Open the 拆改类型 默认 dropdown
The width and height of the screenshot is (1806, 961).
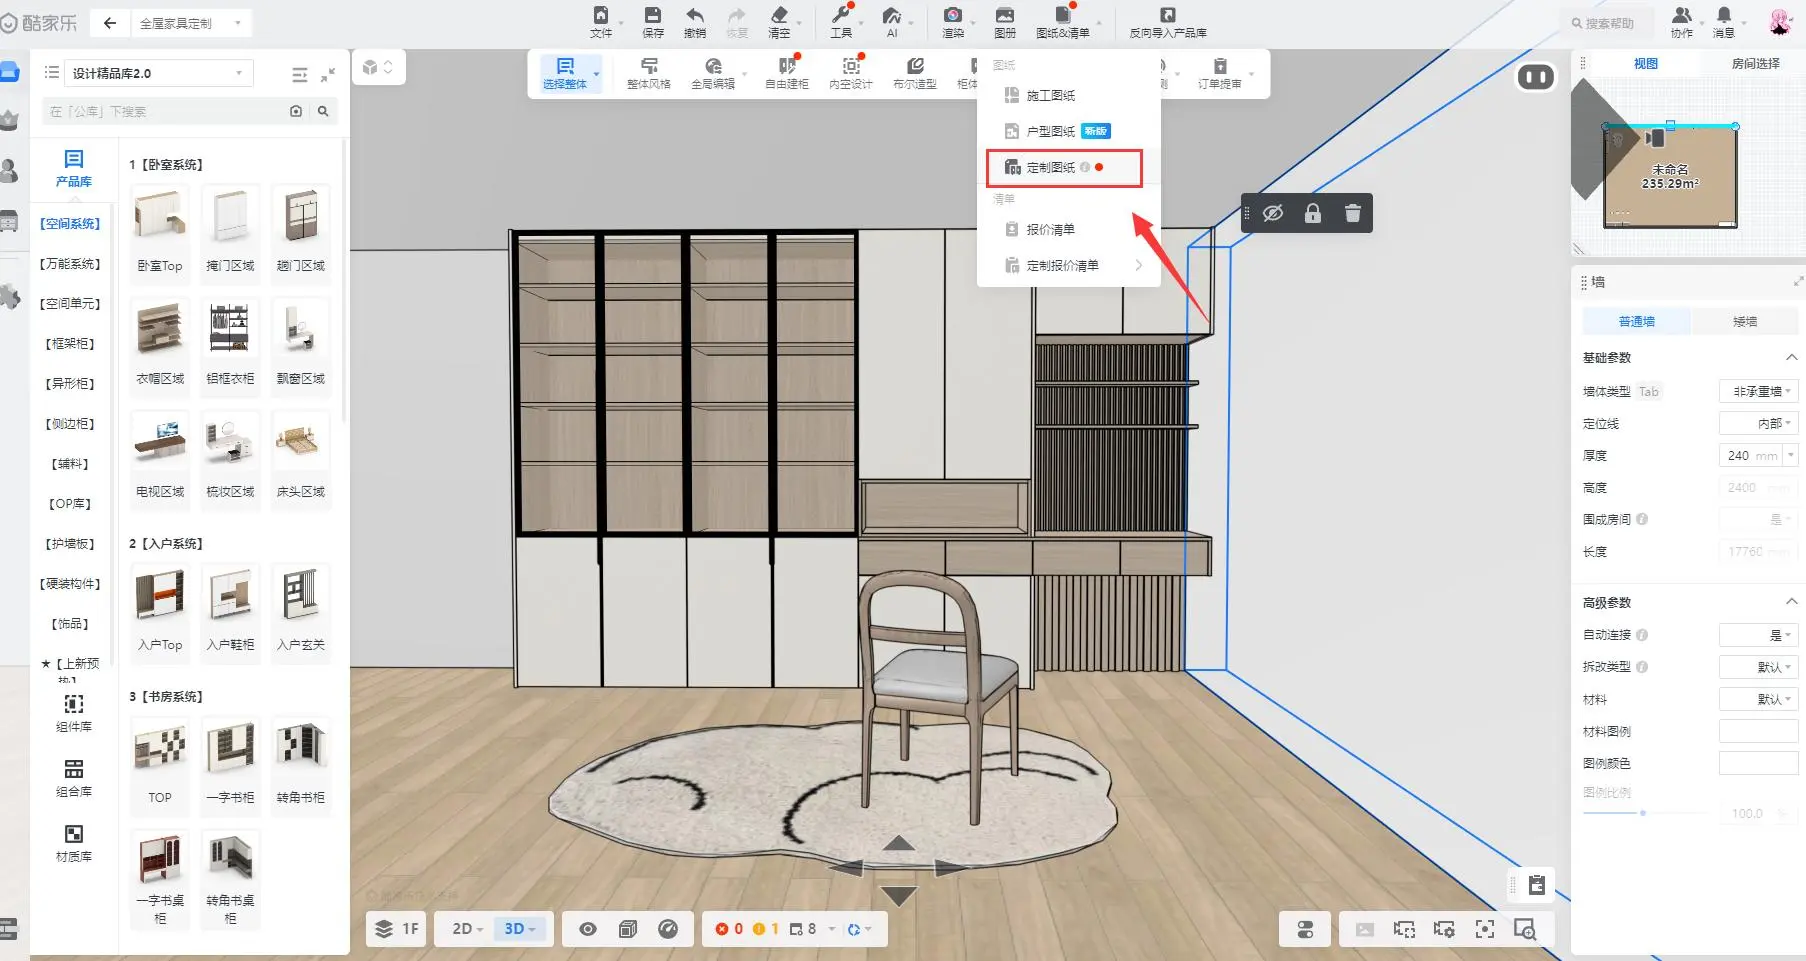click(x=1758, y=667)
